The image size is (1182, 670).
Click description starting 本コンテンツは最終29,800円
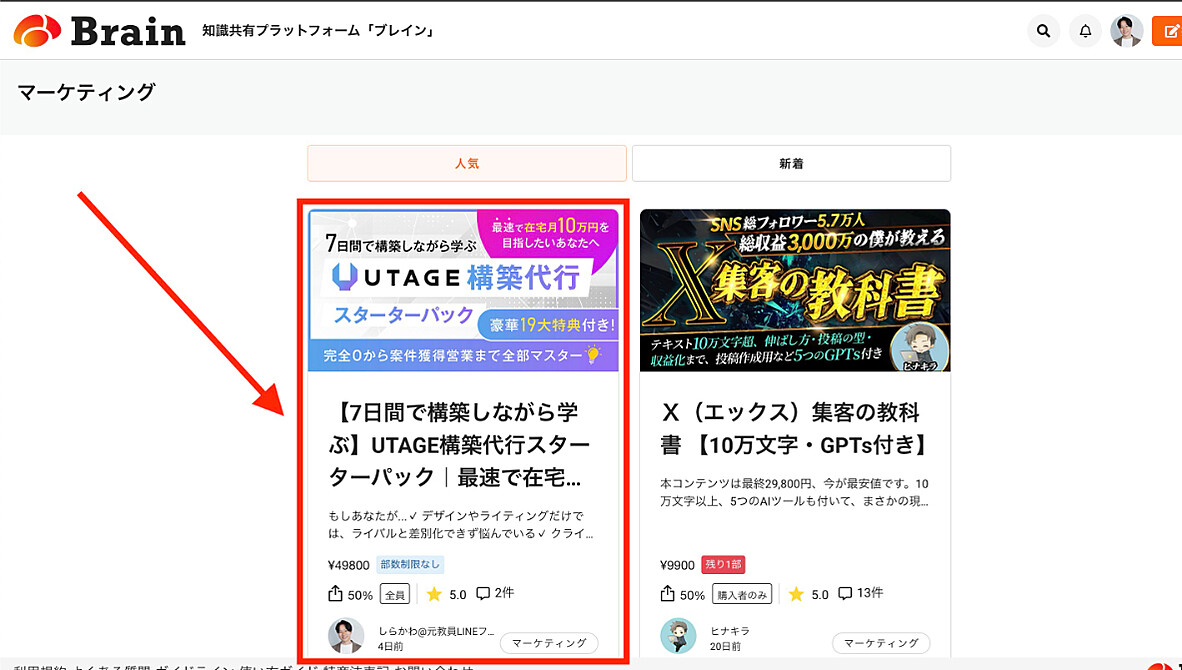(795, 492)
